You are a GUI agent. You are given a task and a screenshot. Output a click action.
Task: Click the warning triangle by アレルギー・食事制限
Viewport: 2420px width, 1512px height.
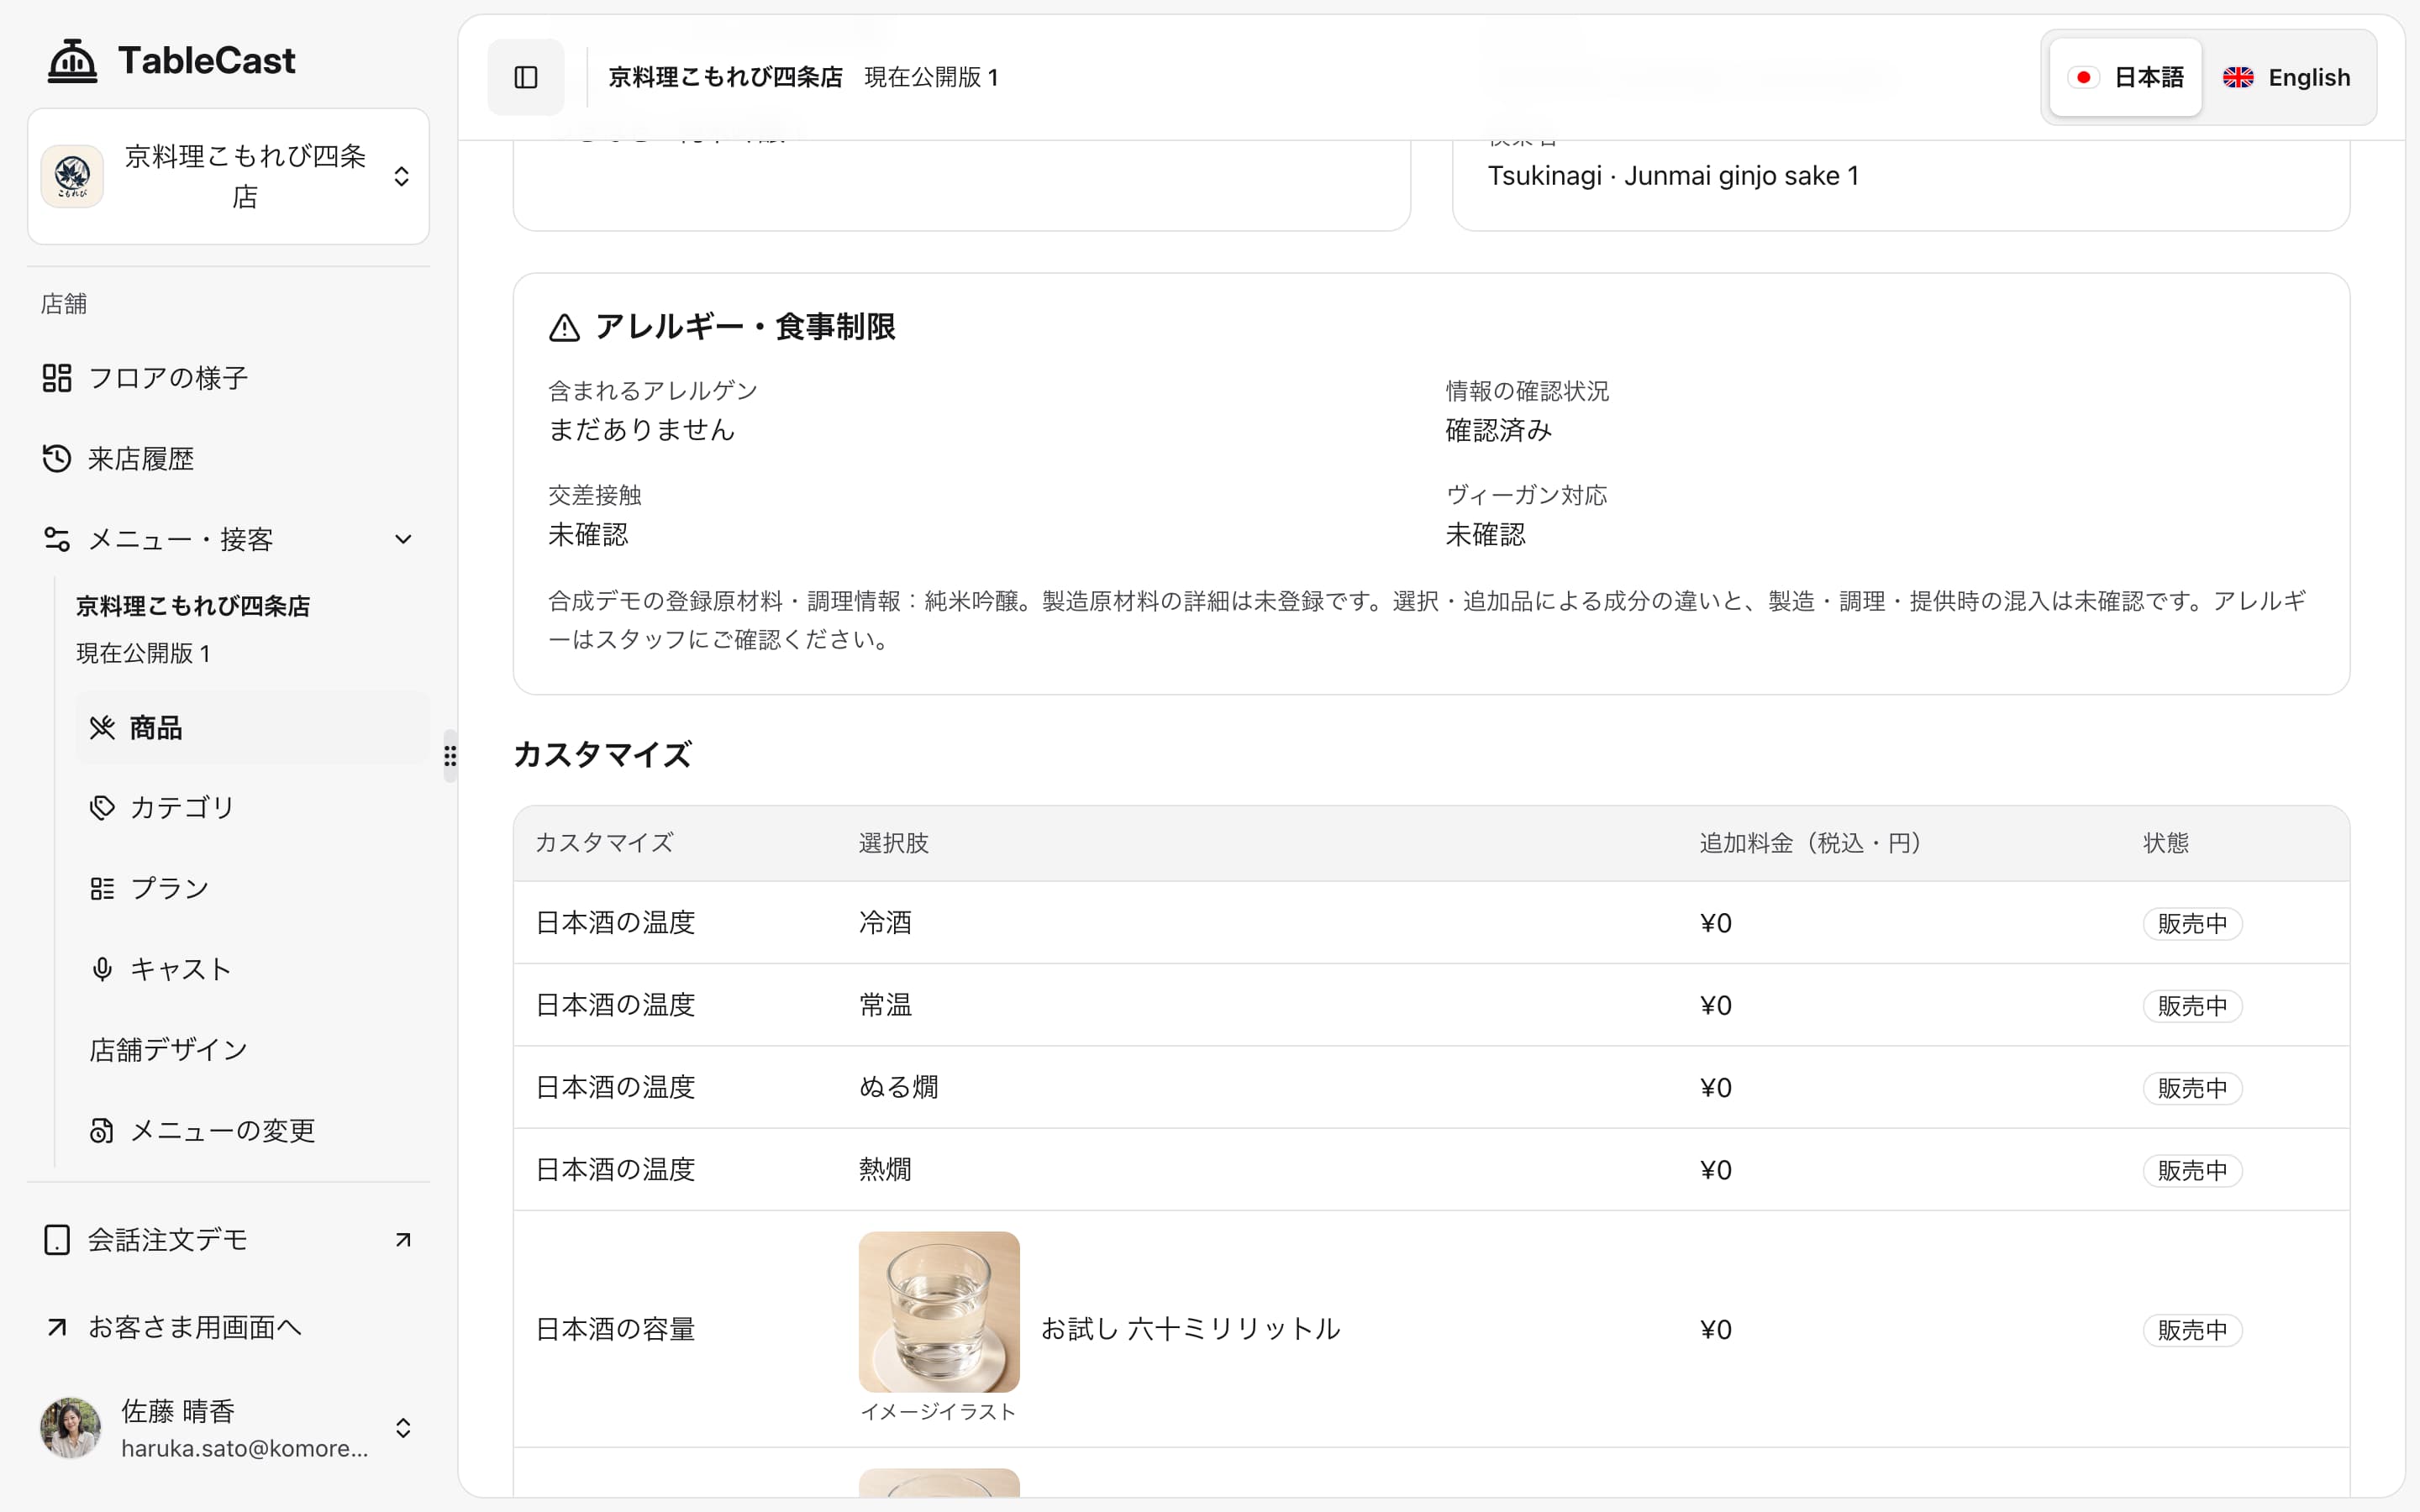(x=564, y=328)
